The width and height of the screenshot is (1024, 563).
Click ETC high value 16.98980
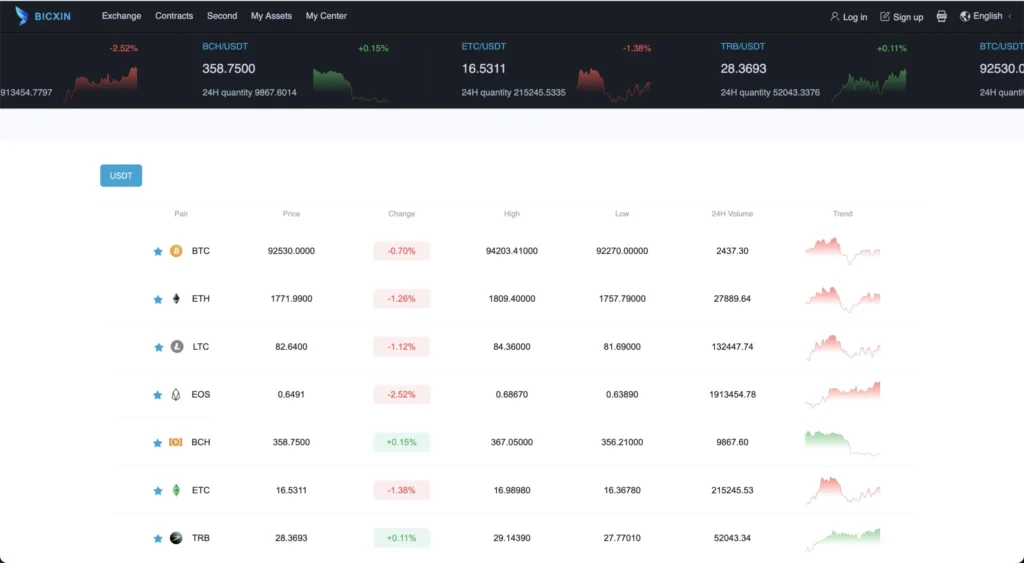coord(511,490)
